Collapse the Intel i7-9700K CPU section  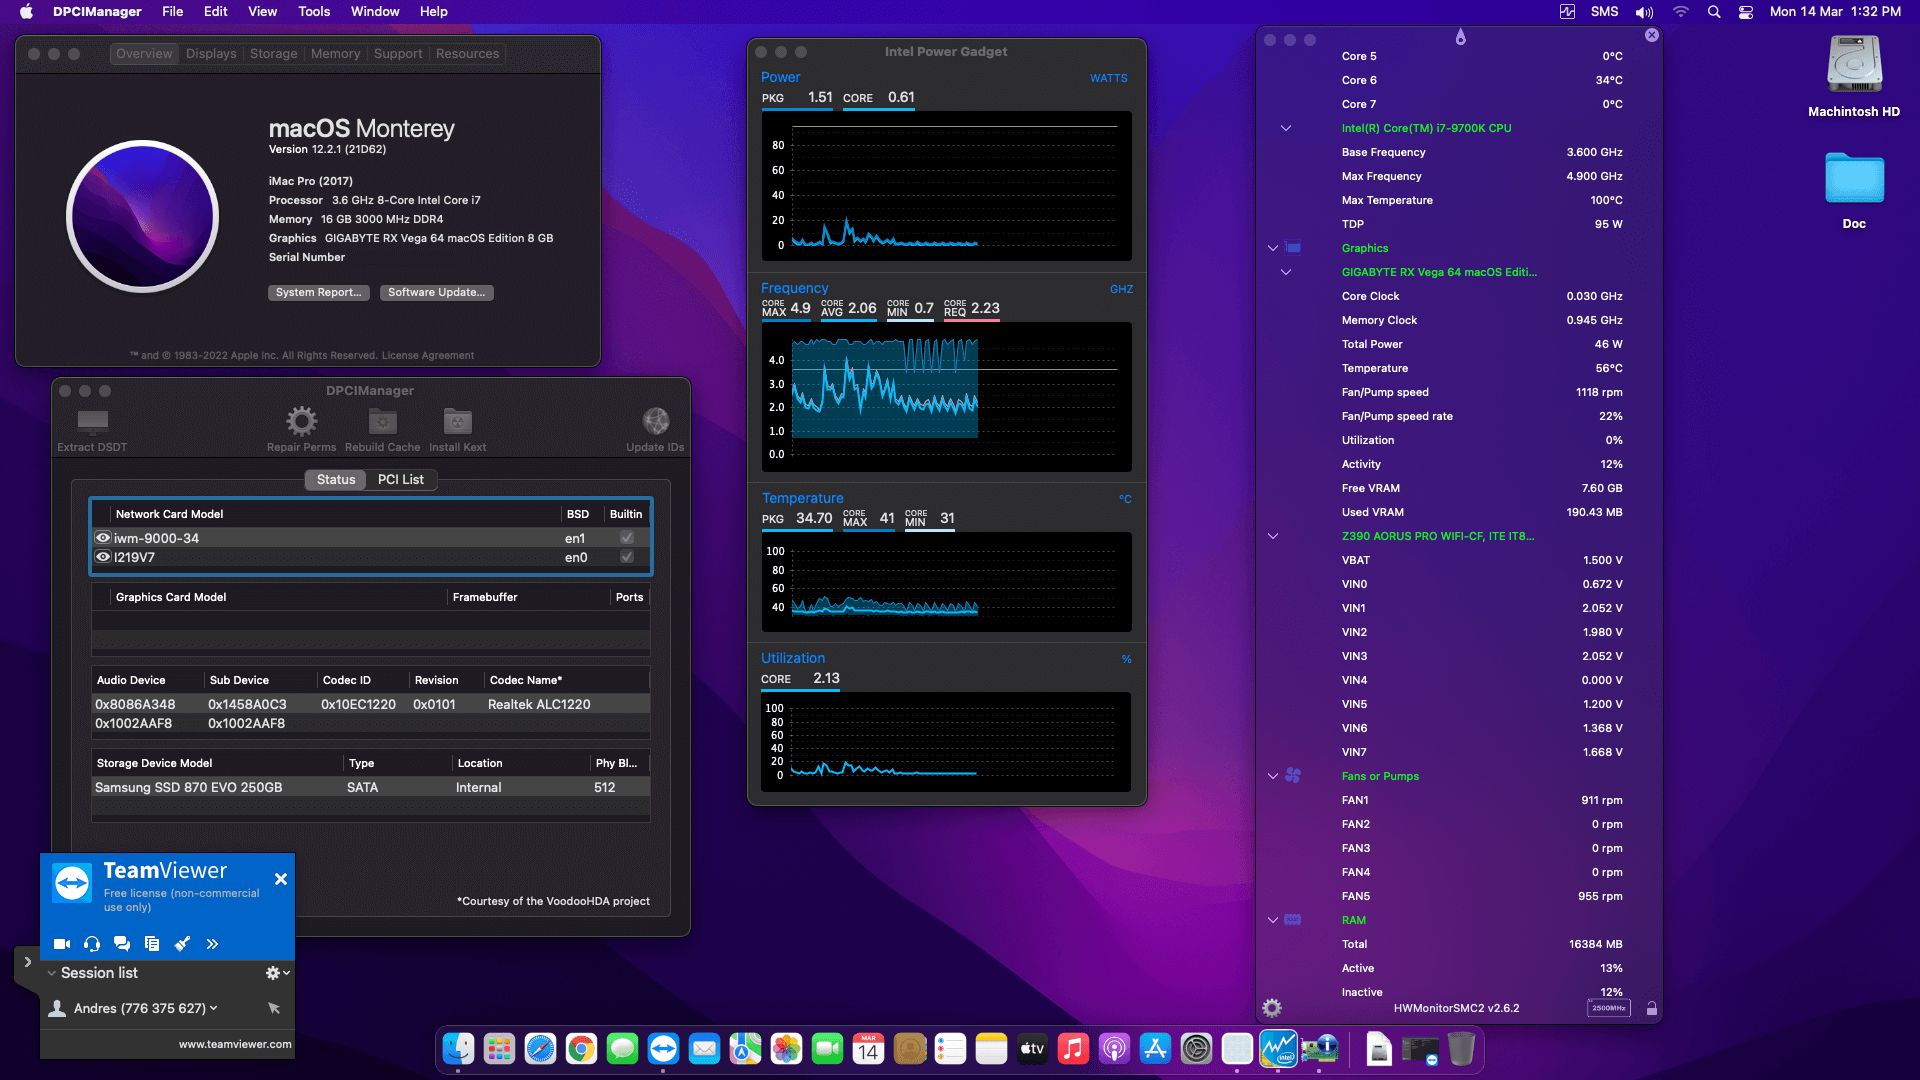pos(1286,128)
